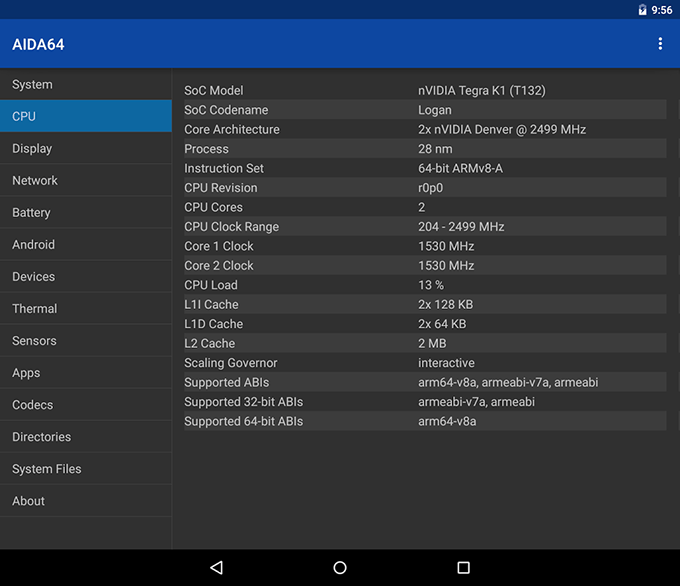Image resolution: width=680 pixels, height=586 pixels.
Task: Tap the Android back navigation button
Action: (216, 567)
